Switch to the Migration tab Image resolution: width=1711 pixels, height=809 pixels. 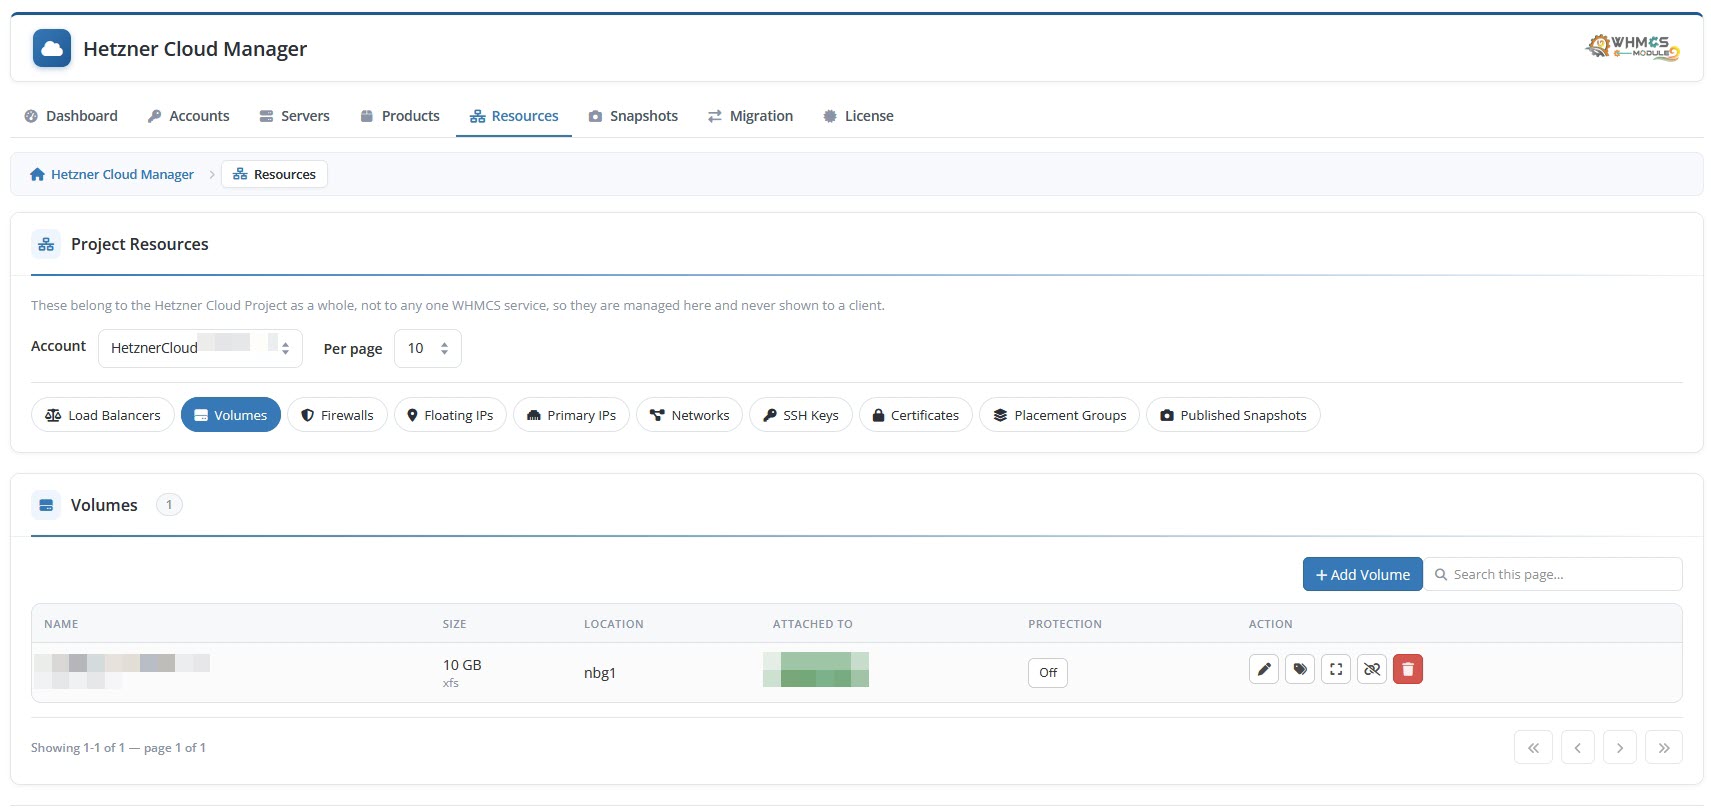[750, 116]
